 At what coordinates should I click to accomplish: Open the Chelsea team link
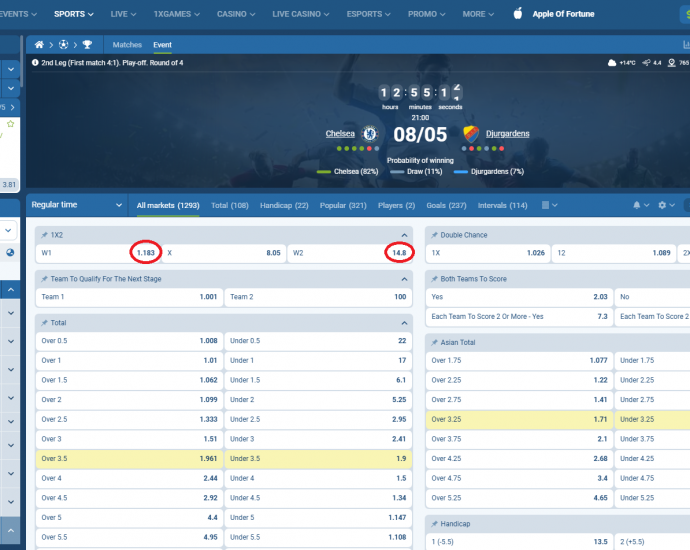pos(340,133)
